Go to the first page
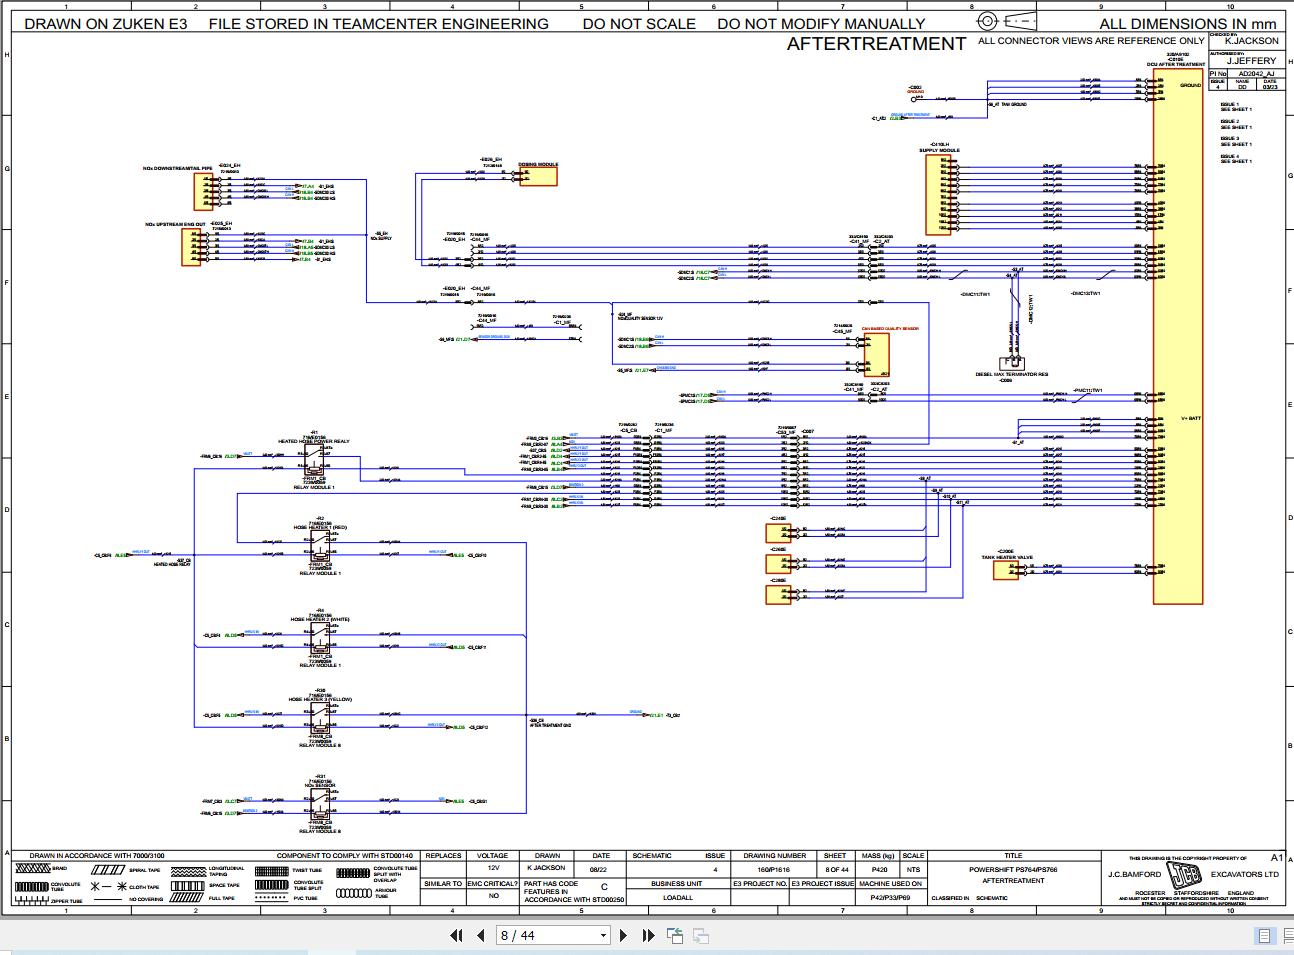This screenshot has height=955, width=1294. (456, 936)
